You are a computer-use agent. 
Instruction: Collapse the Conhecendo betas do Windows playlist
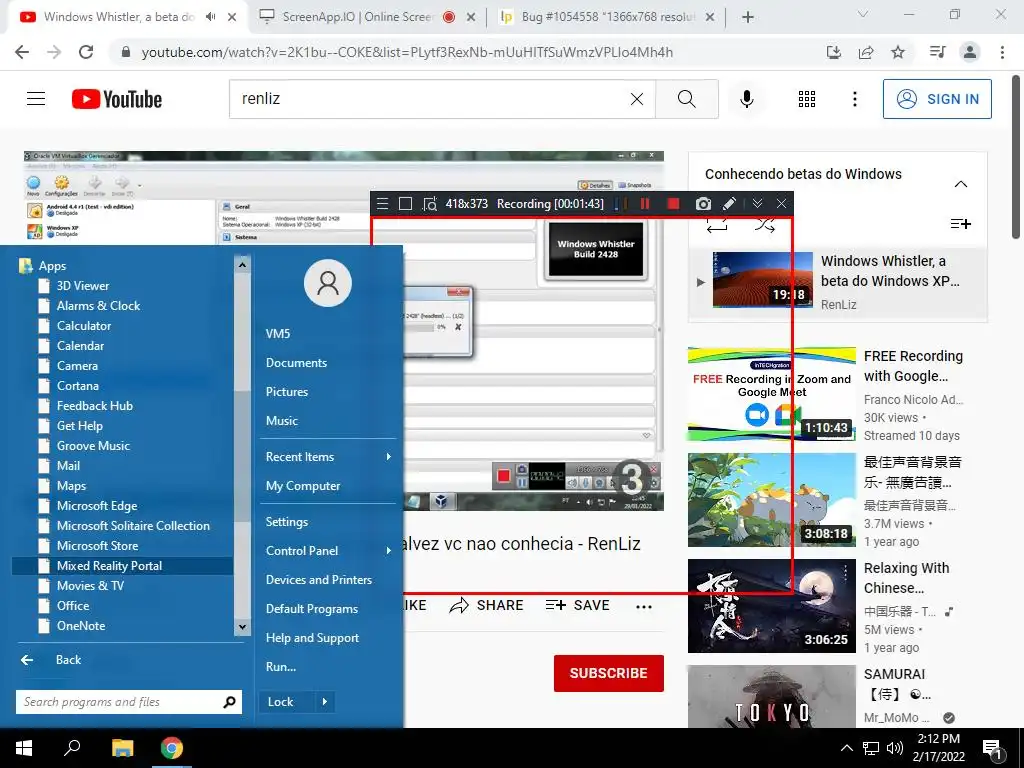pos(961,184)
